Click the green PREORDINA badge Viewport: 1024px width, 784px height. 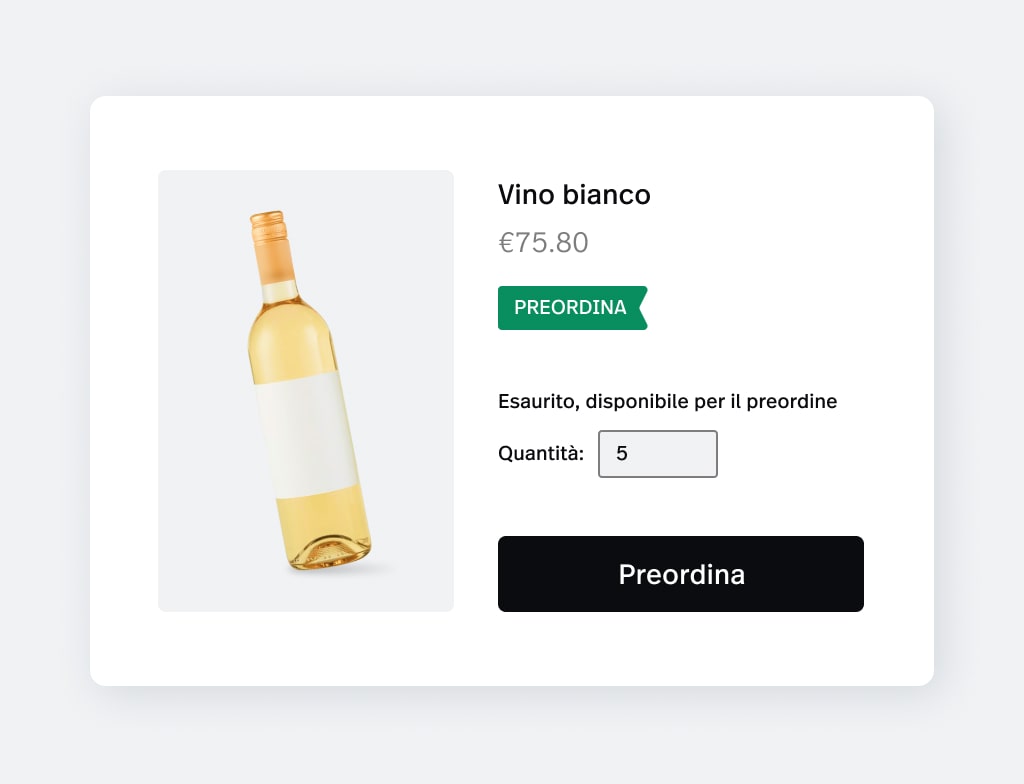[571, 308]
